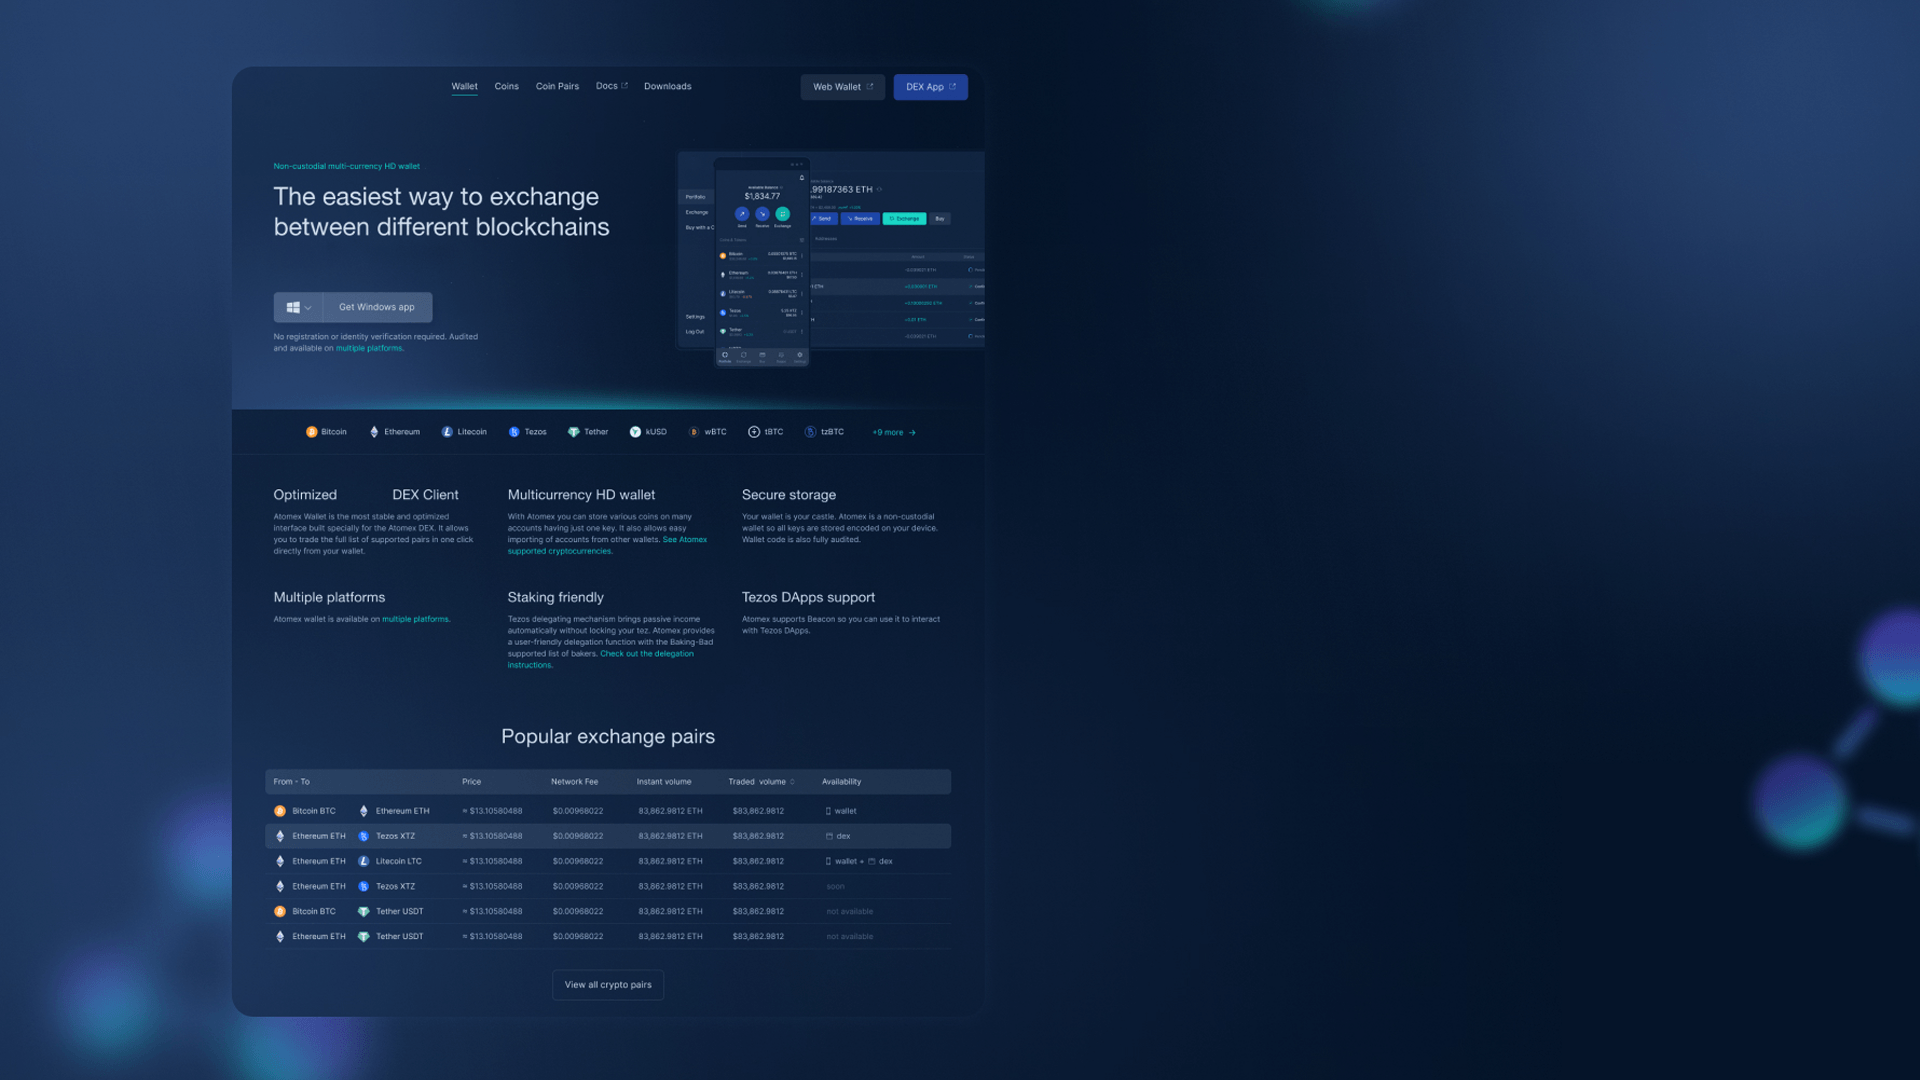Select the Litecoin icon in the coin strip
The image size is (1920, 1080).
(x=447, y=432)
